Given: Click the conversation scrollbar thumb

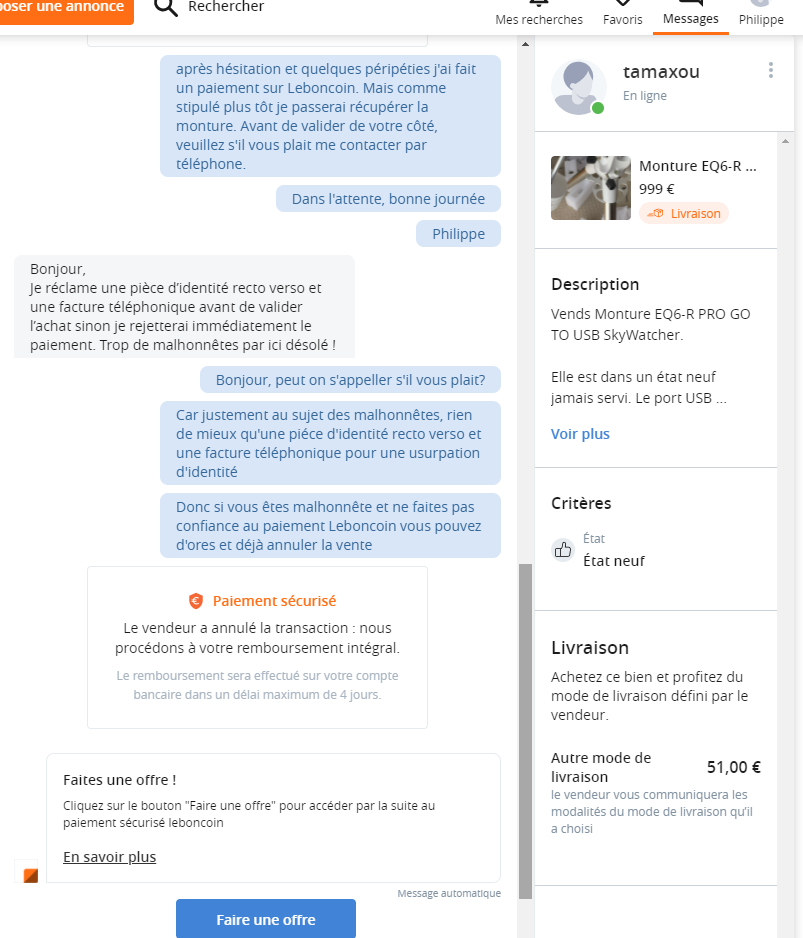Looking at the screenshot, I should pyautogui.click(x=525, y=730).
